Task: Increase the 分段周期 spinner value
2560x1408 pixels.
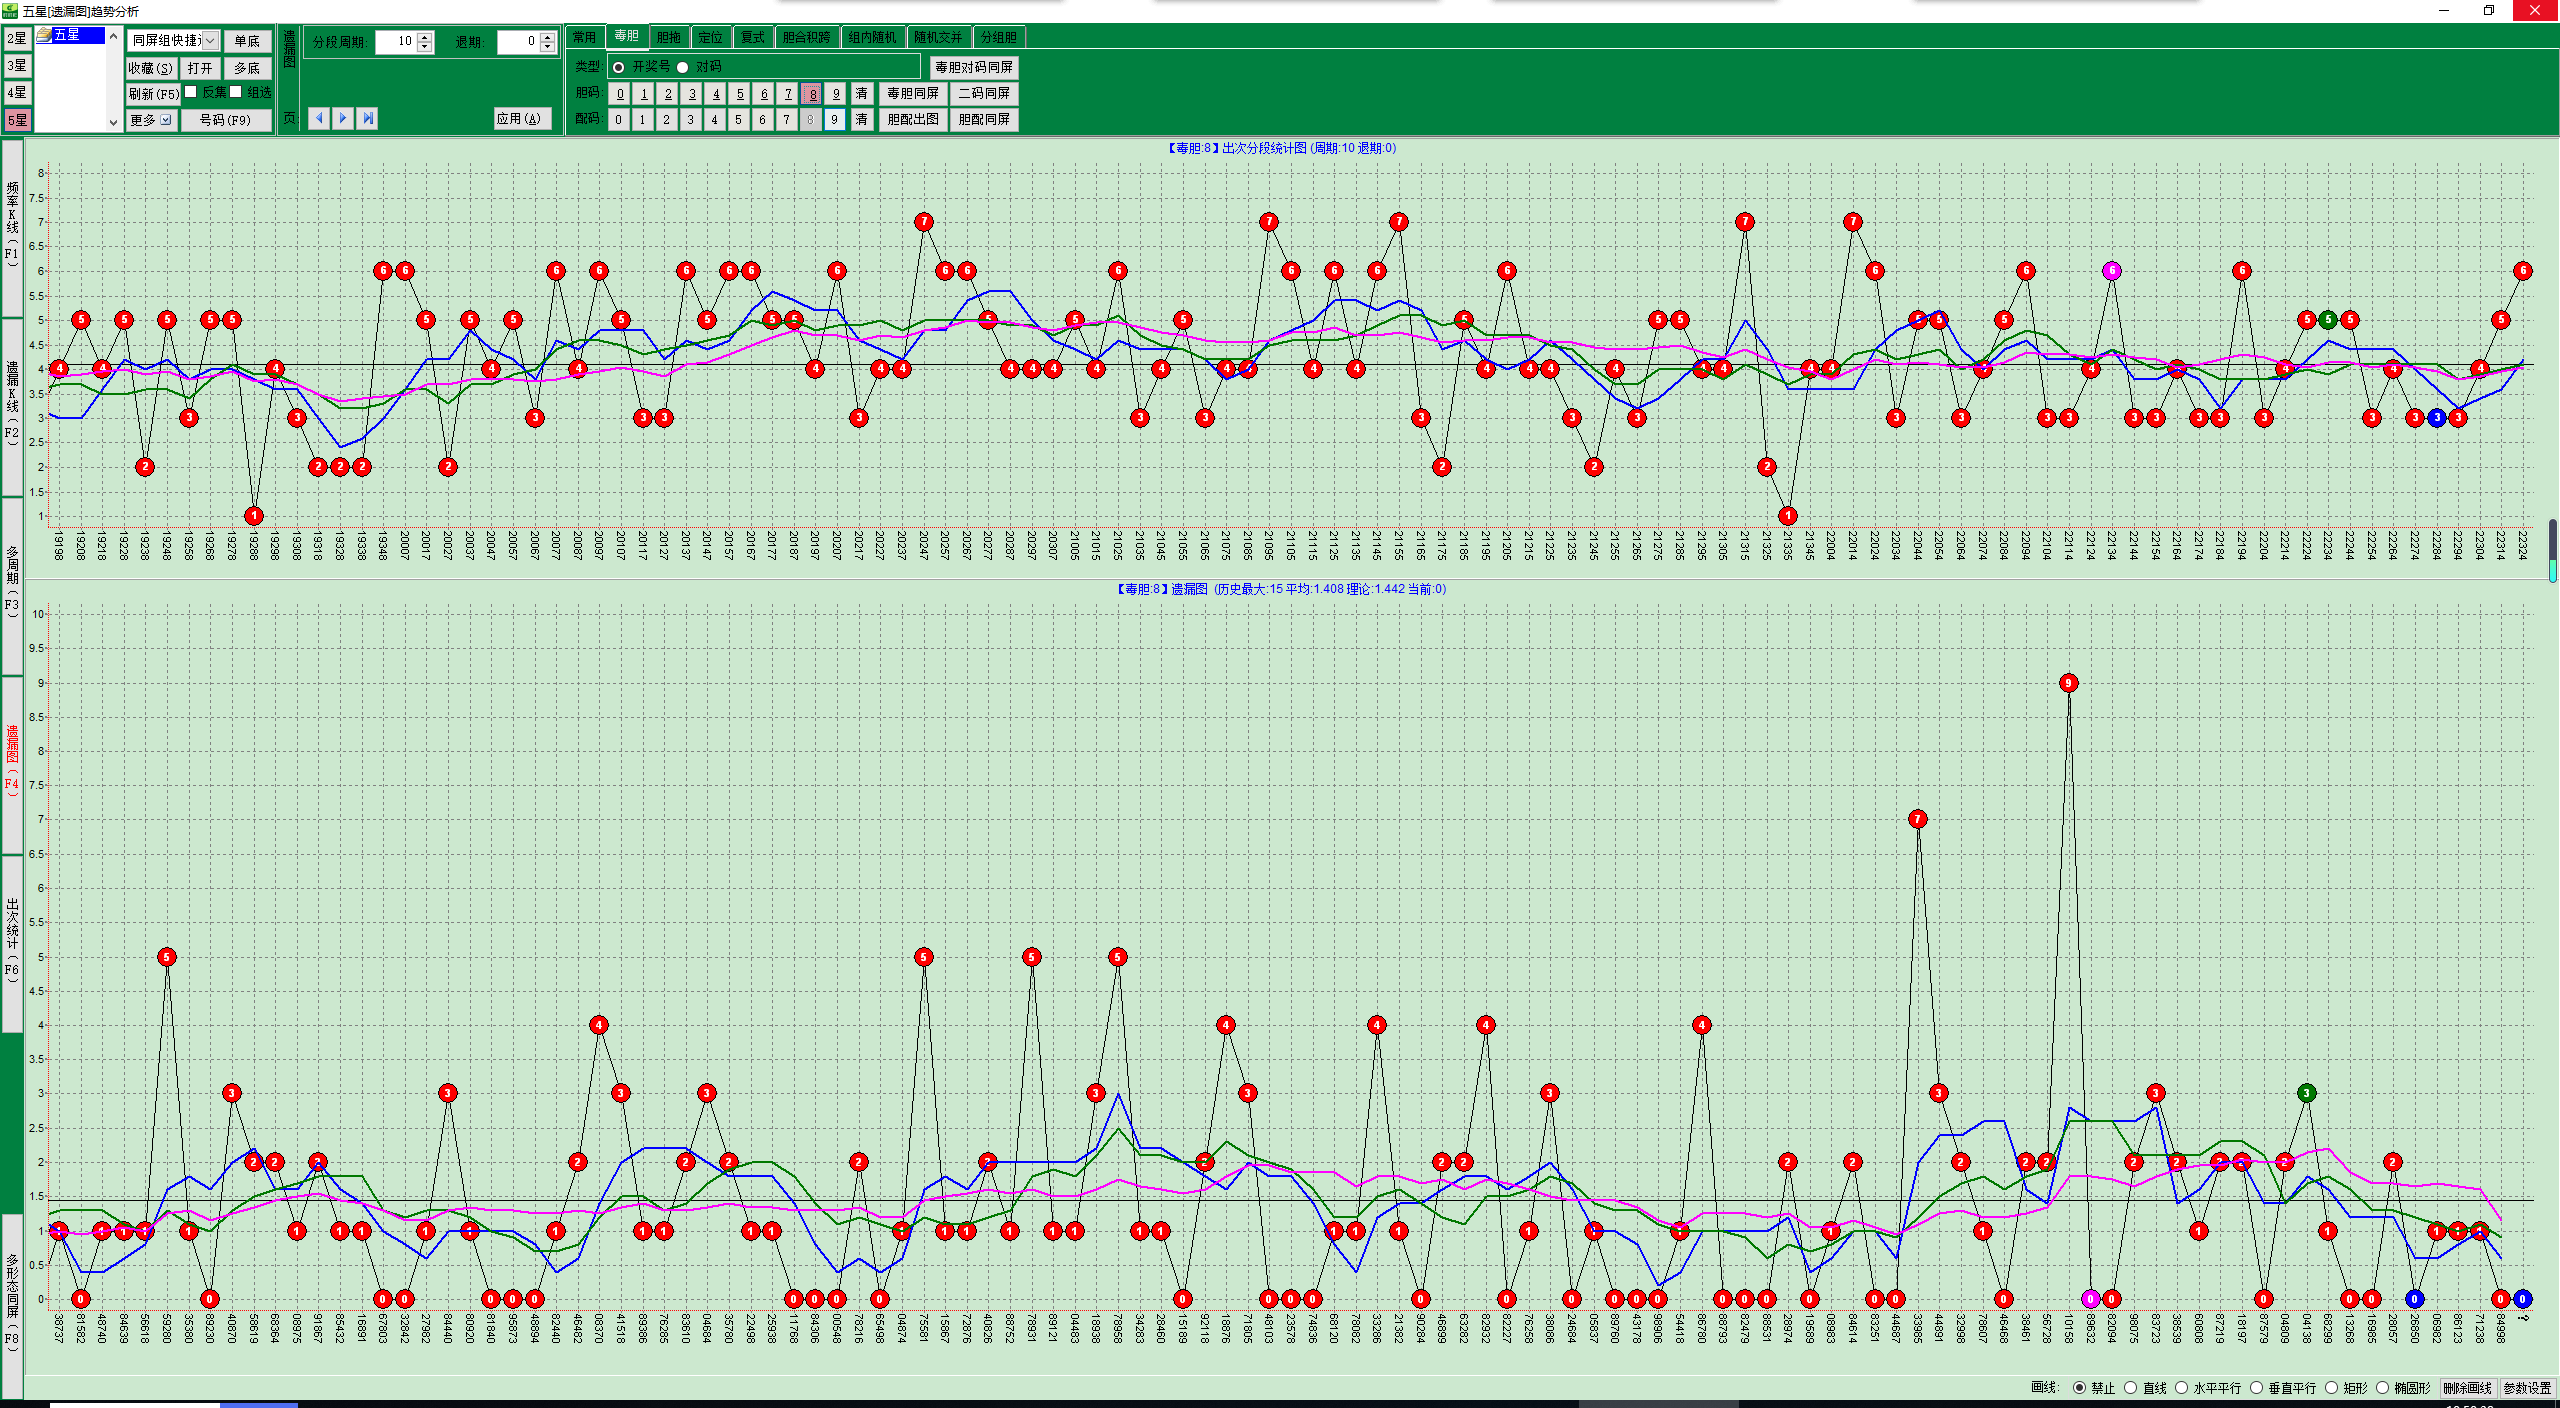Action: (425, 37)
